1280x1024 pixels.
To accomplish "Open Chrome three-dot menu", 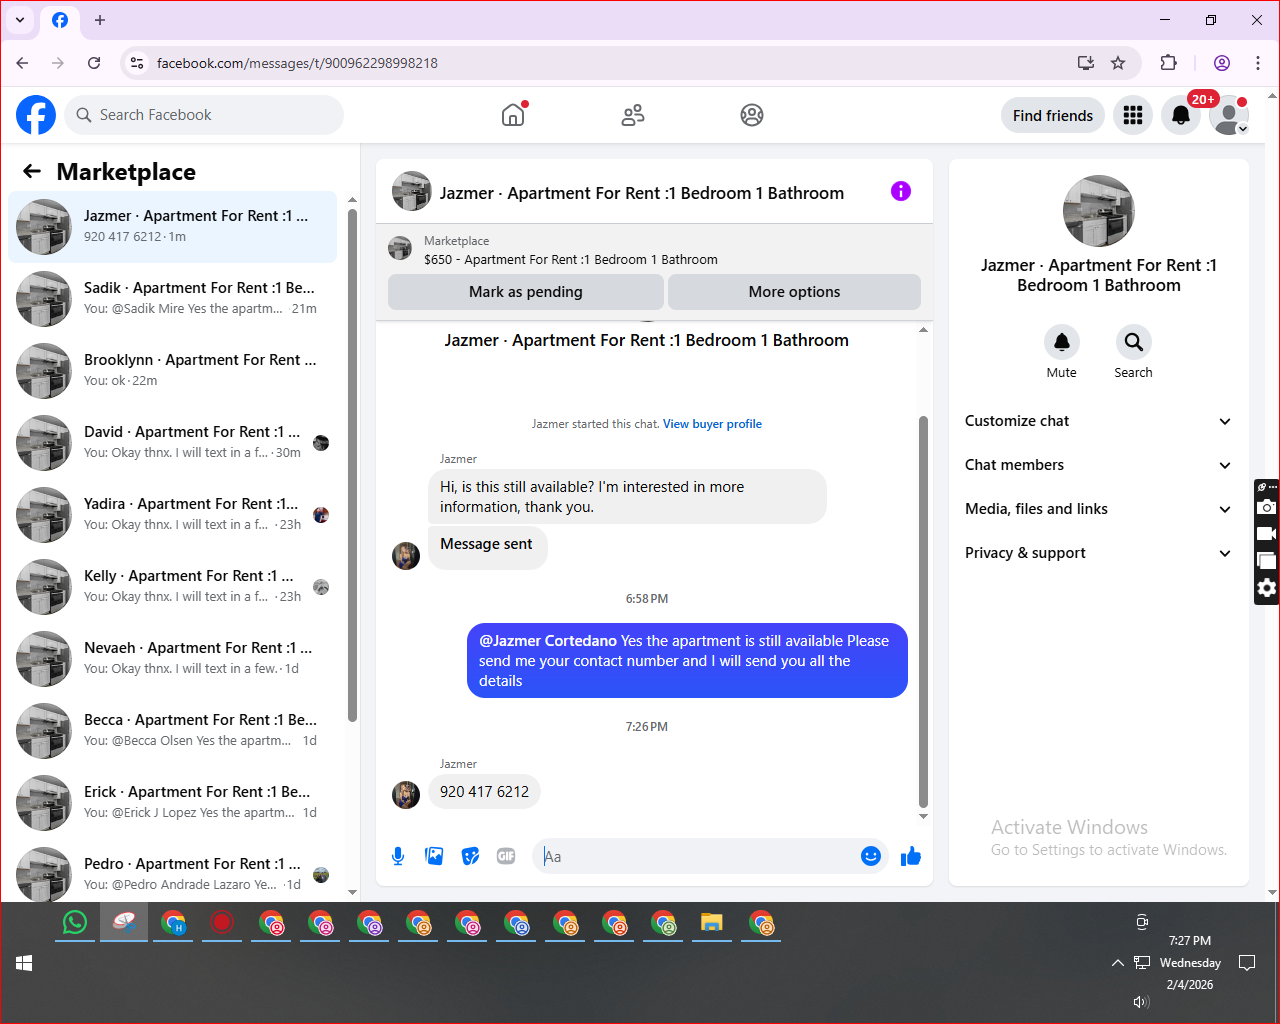I will [x=1258, y=63].
